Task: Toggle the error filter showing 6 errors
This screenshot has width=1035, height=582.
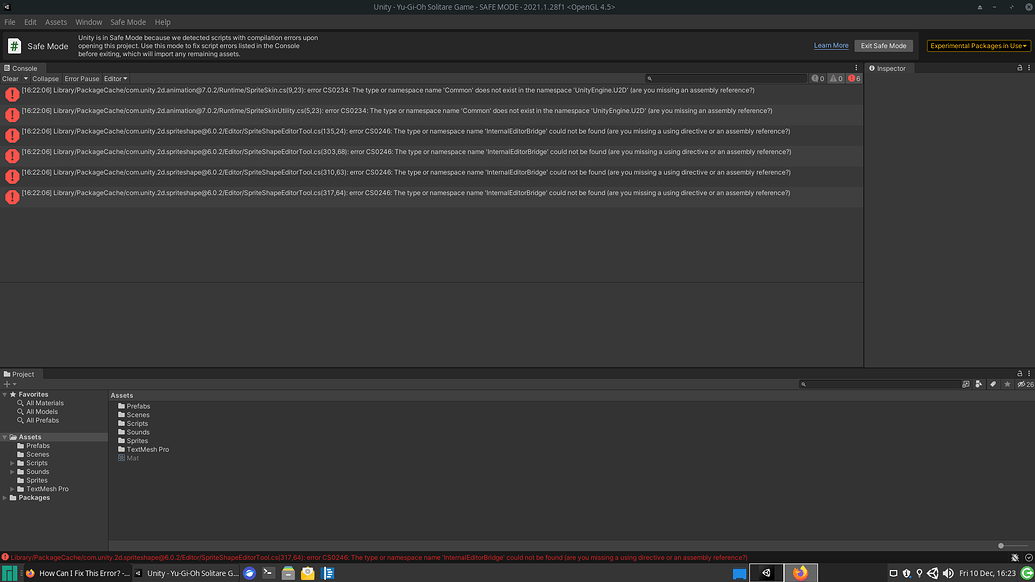Action: [x=851, y=77]
